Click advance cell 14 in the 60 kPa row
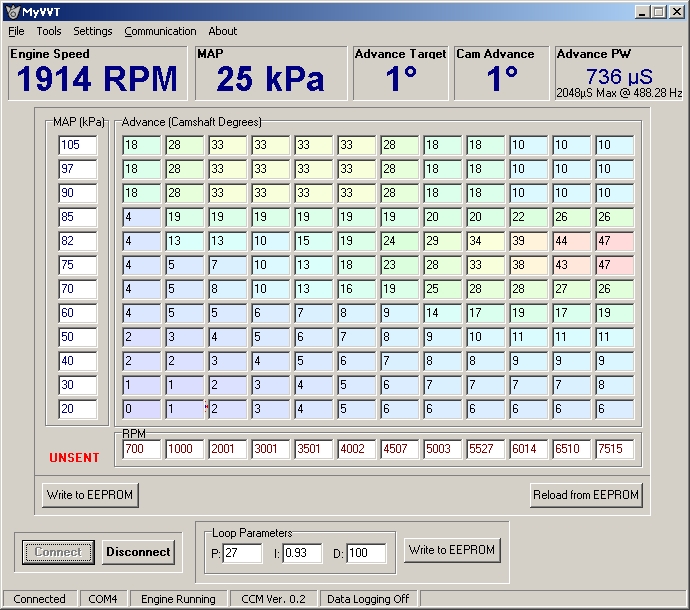690x610 pixels. pos(443,313)
